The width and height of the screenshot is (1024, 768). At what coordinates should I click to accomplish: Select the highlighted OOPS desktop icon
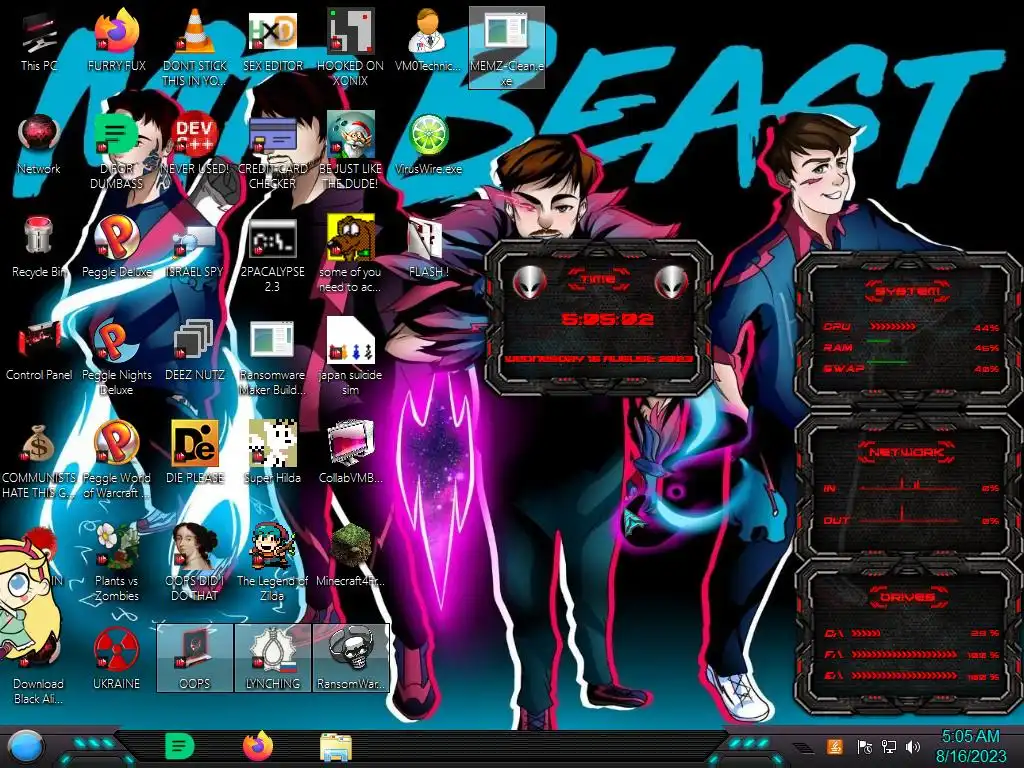coord(195,658)
